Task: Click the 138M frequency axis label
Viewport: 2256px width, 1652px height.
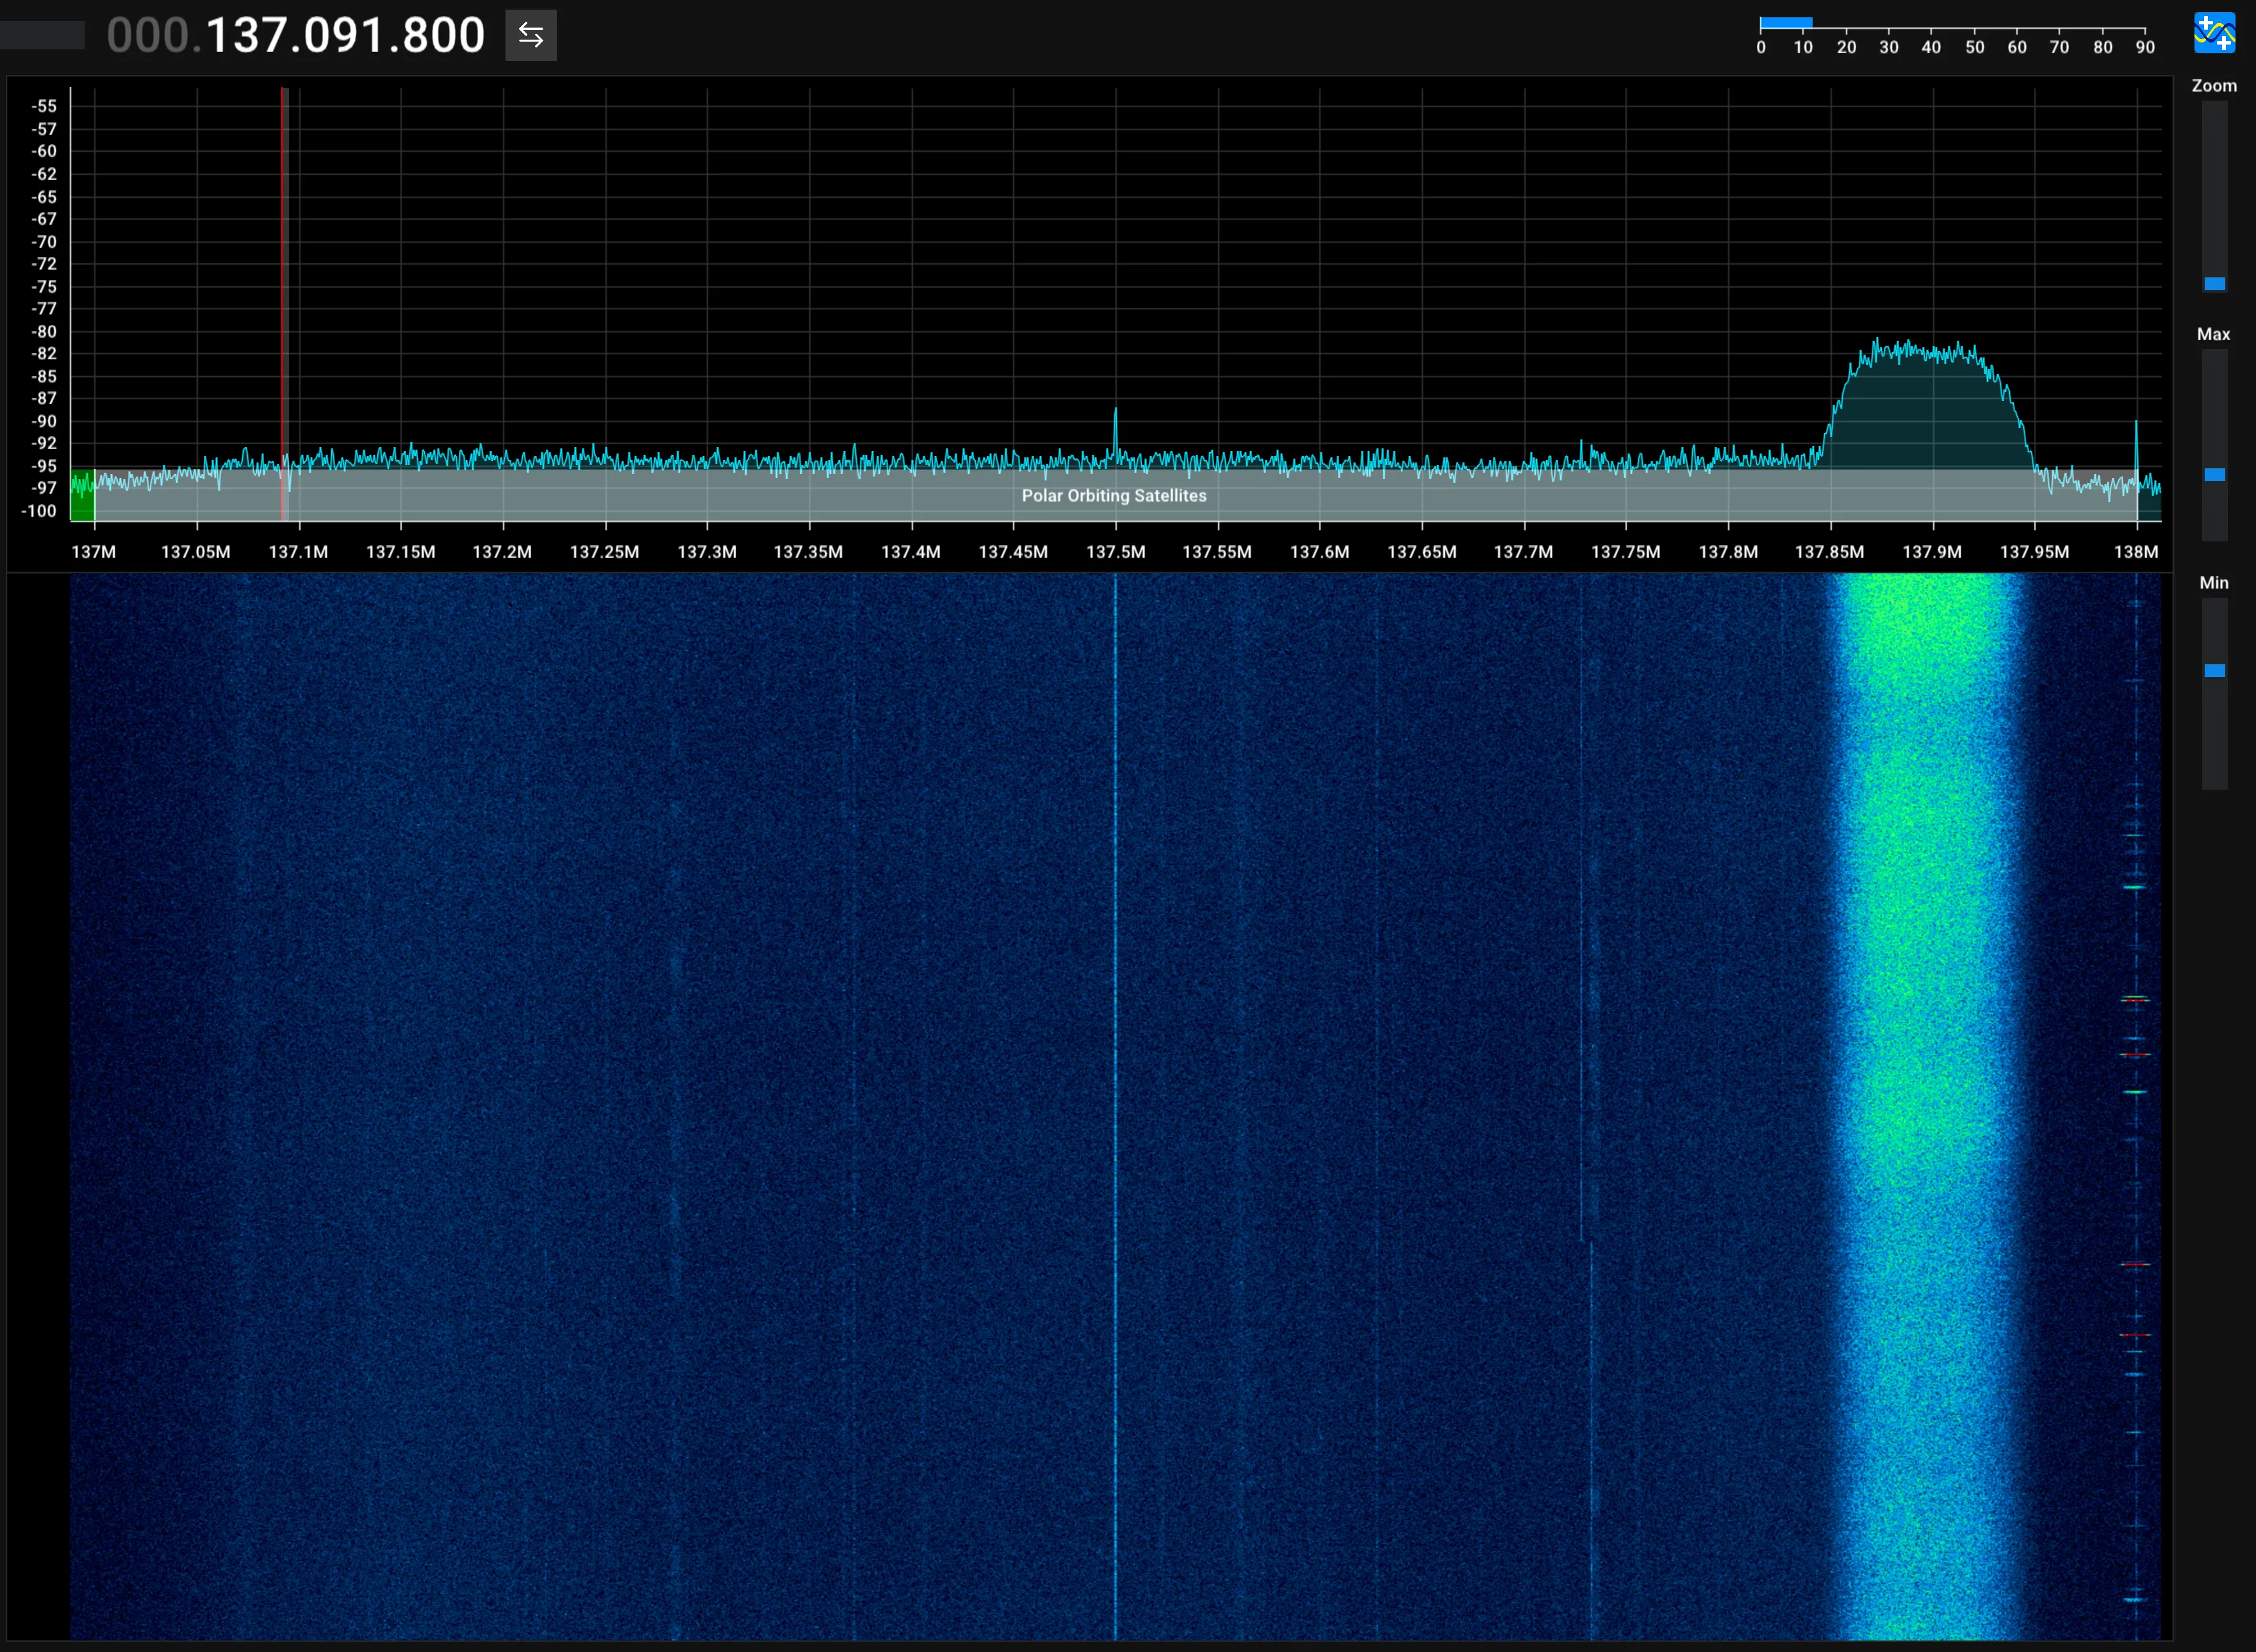Action: coord(2136,552)
